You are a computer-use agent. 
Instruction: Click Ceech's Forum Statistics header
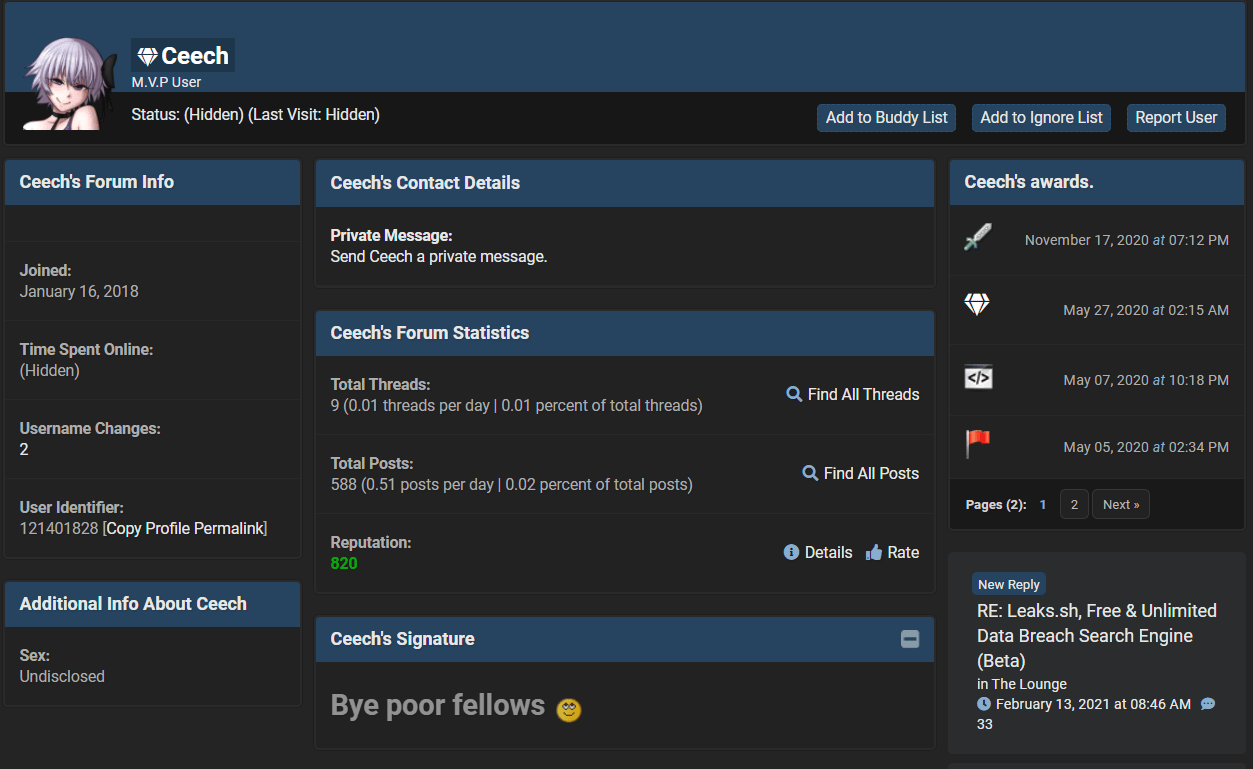625,333
